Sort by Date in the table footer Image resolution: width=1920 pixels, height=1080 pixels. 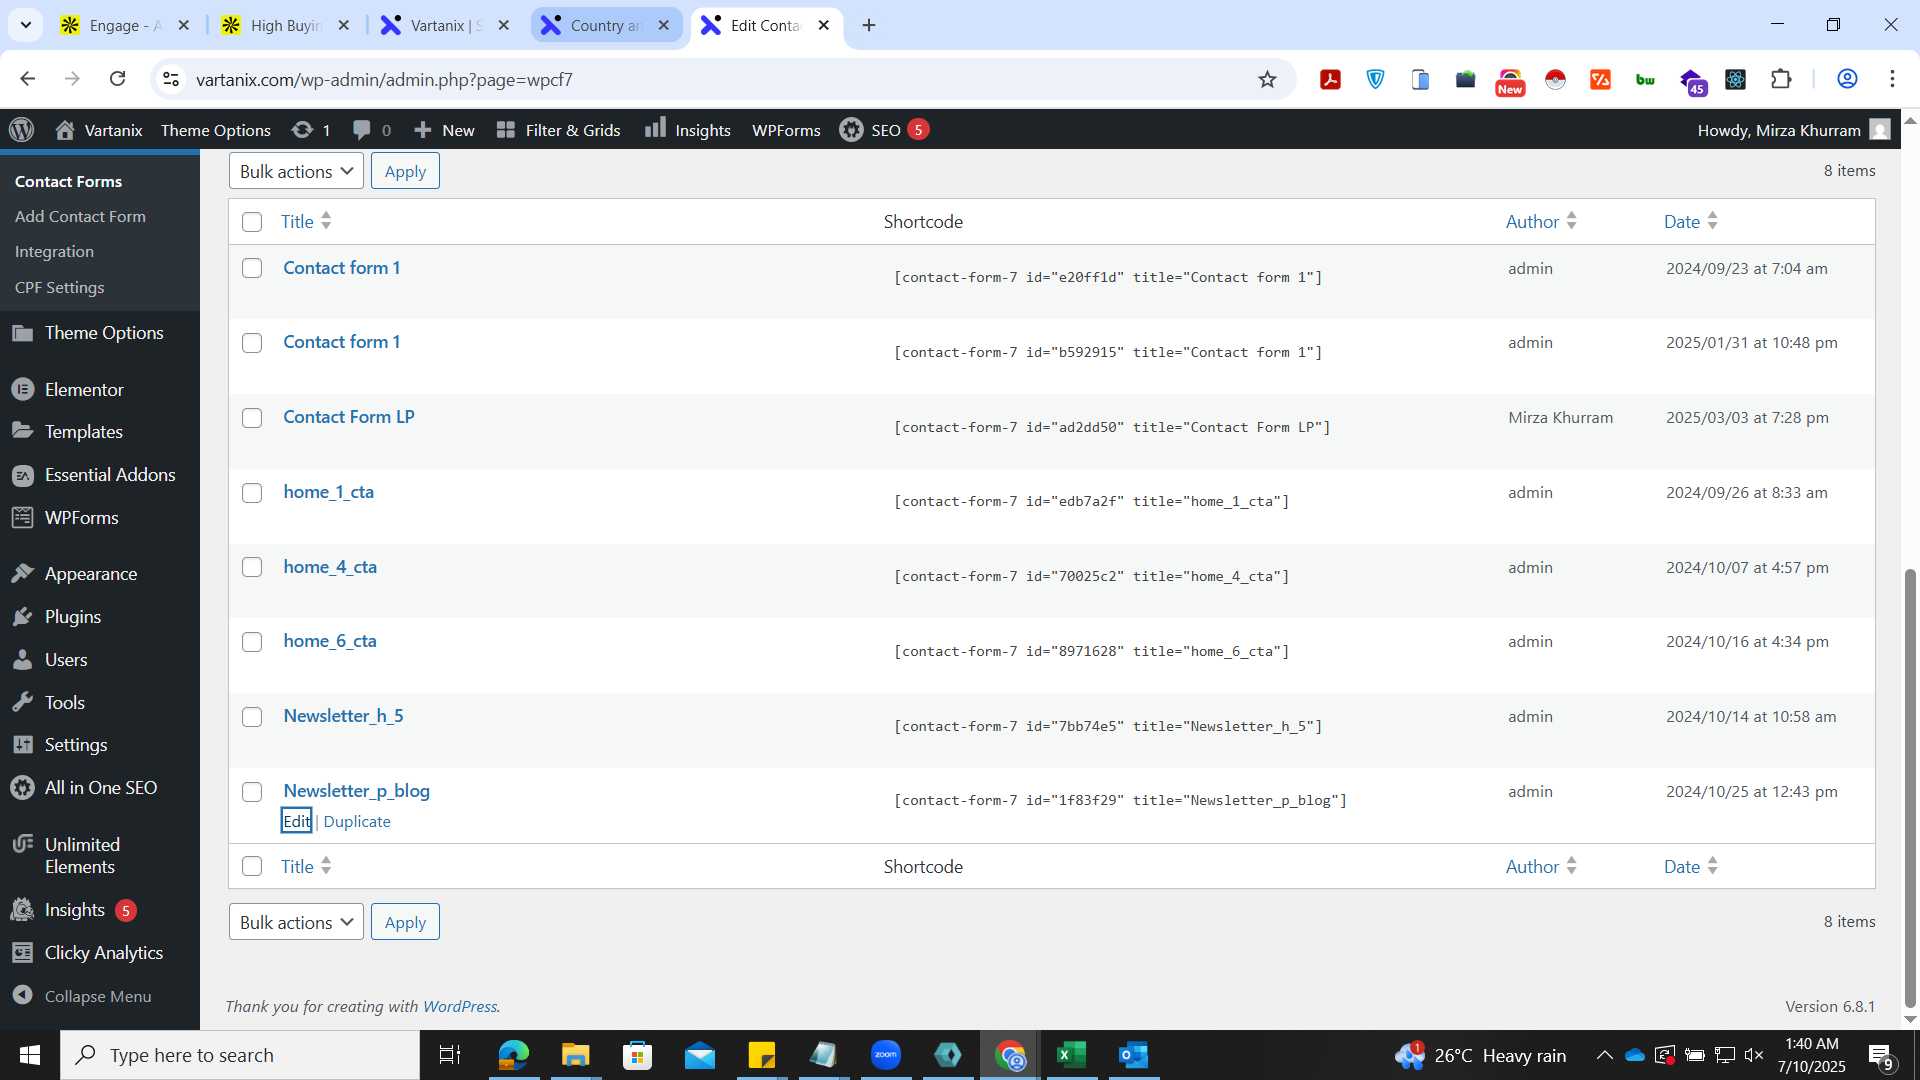1690,866
